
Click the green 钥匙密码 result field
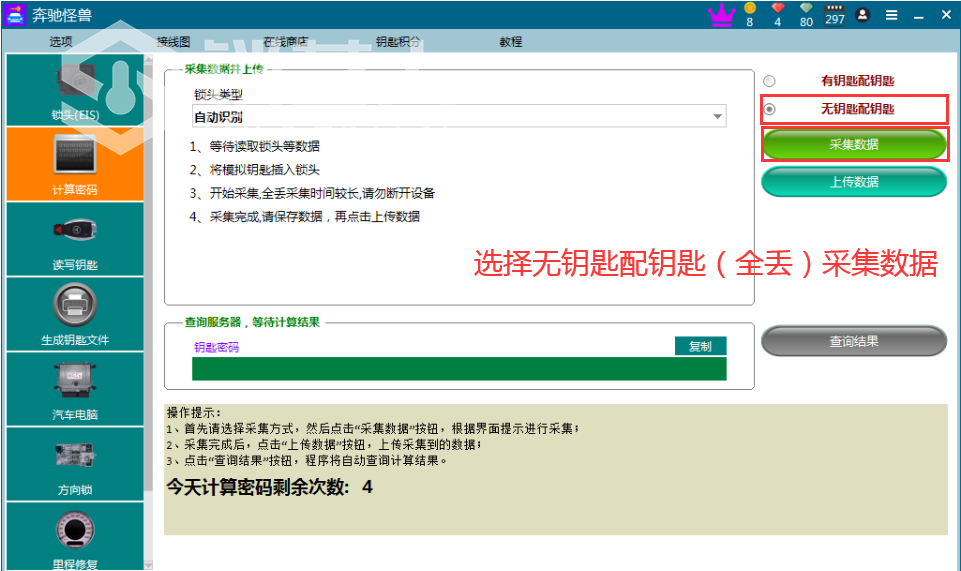(459, 369)
